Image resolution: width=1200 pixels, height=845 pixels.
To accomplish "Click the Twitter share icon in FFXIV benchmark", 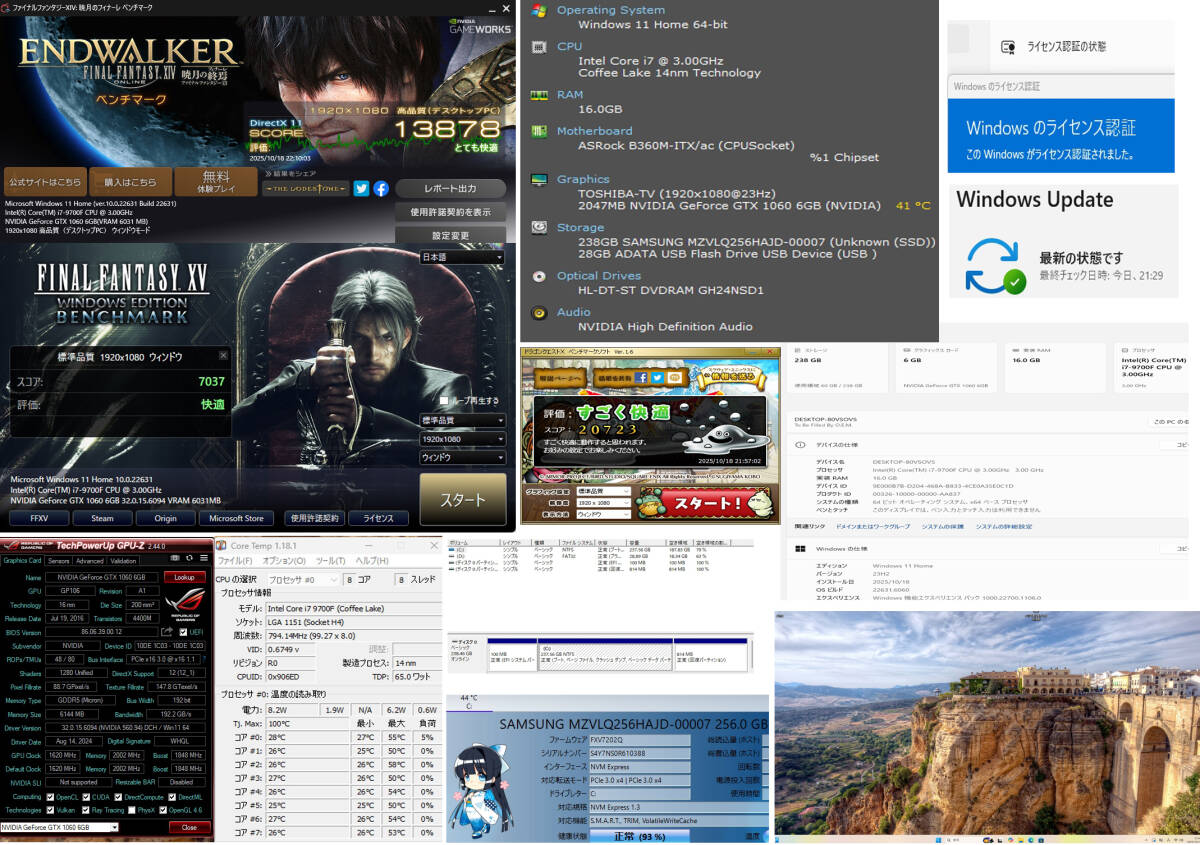I will pyautogui.click(x=362, y=188).
